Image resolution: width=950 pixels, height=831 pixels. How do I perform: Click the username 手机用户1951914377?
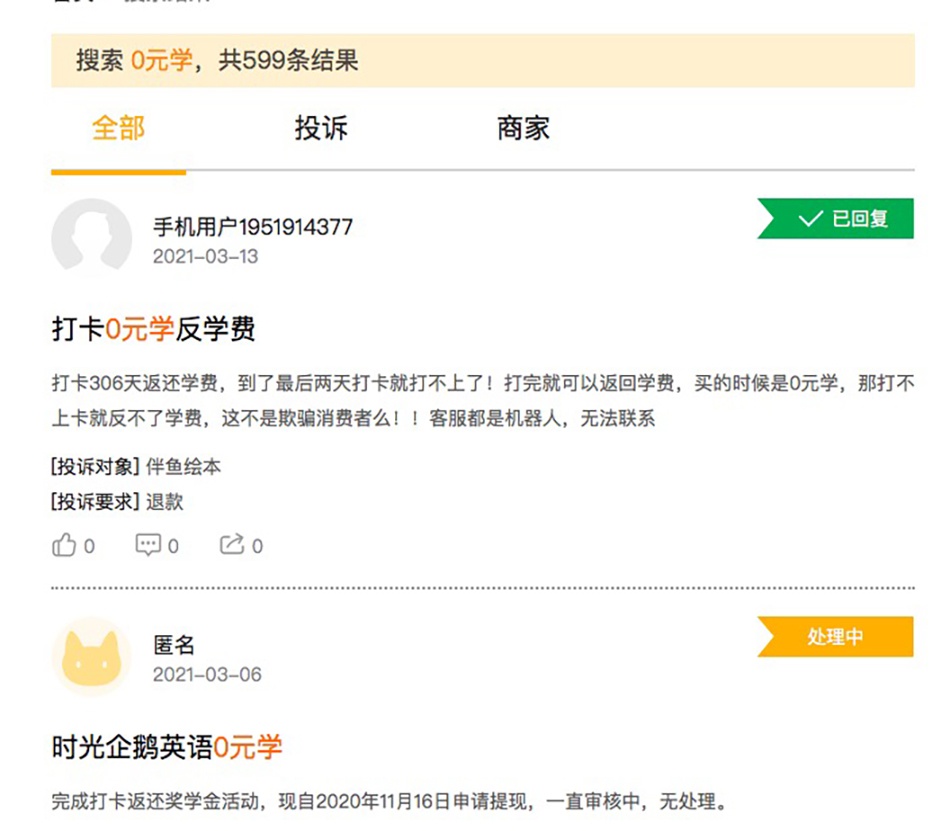[255, 226]
